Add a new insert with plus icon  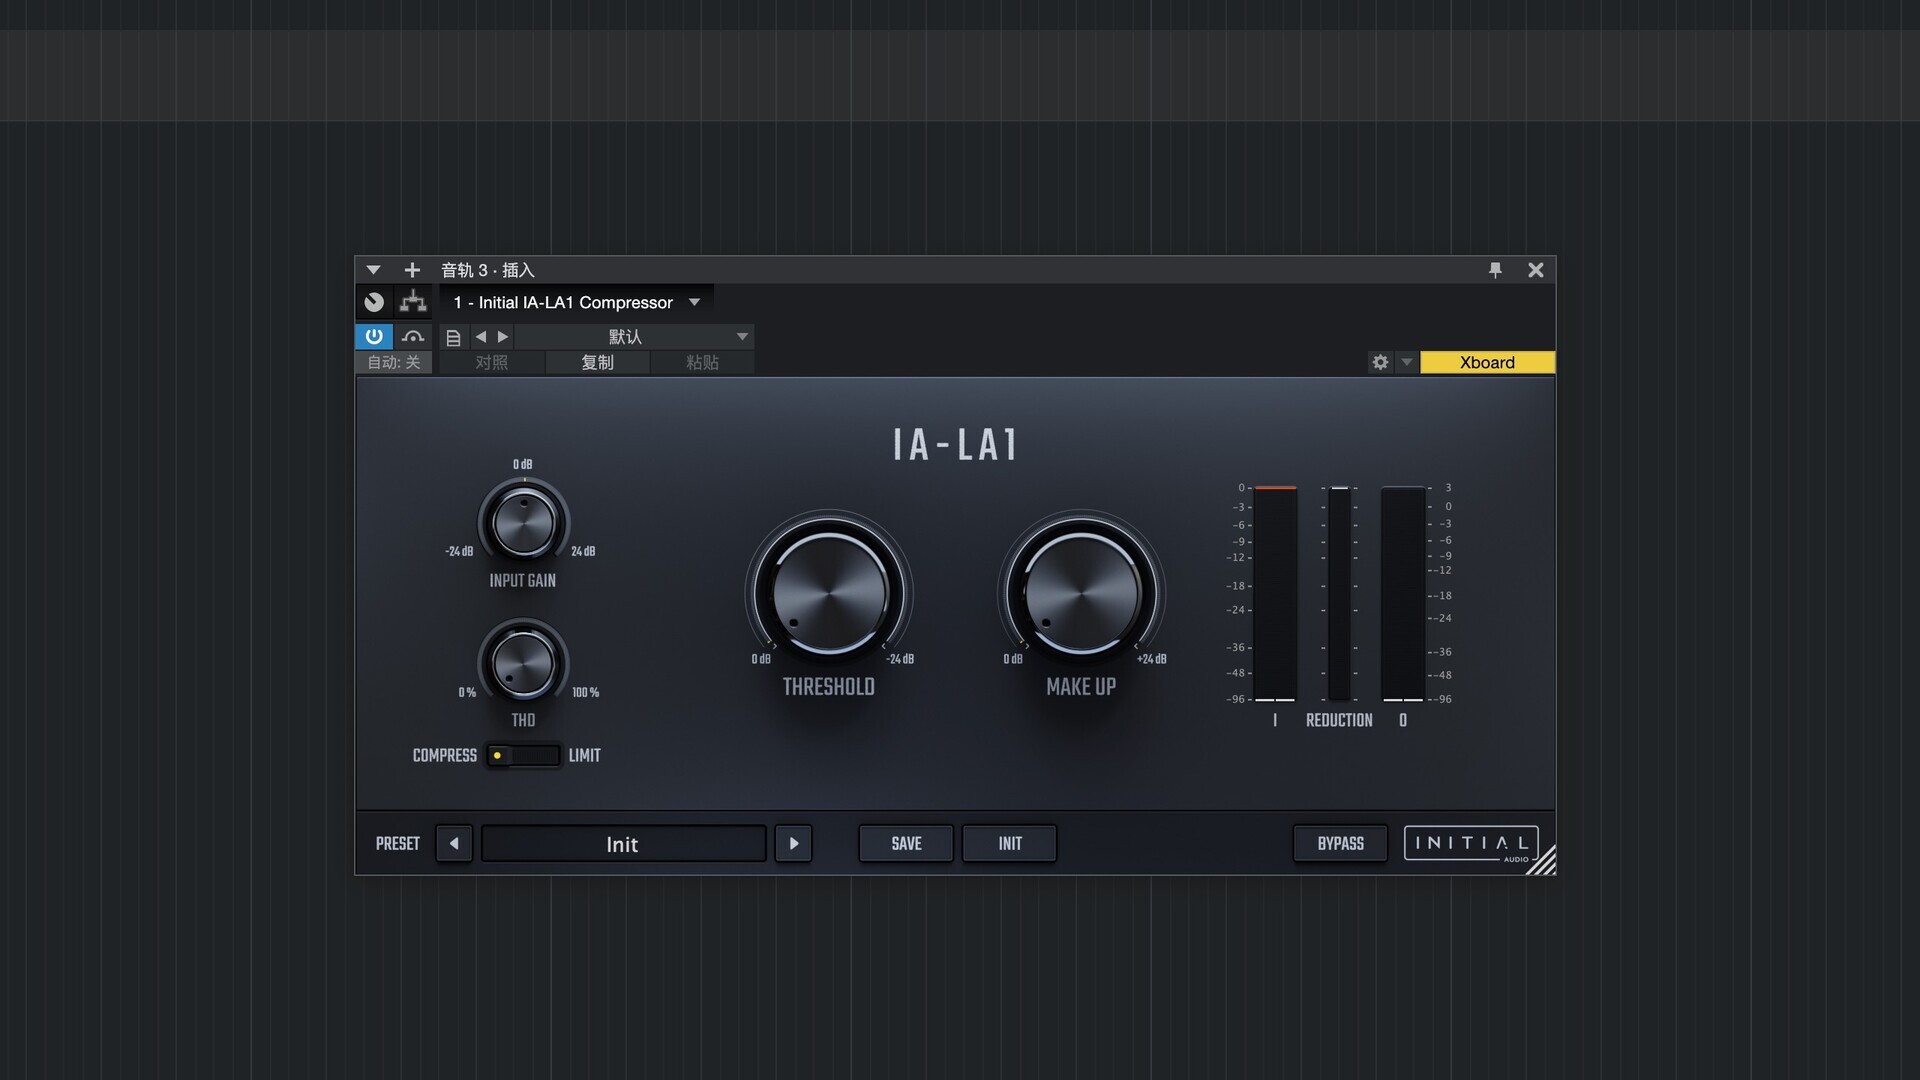coord(412,270)
